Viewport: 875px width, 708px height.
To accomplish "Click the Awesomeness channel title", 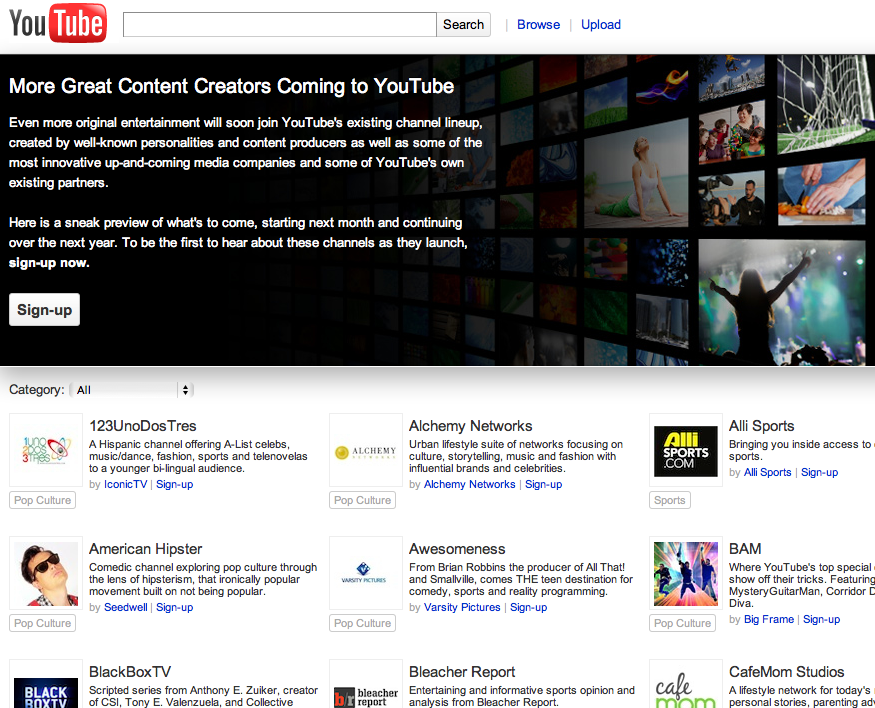I will (x=457, y=549).
